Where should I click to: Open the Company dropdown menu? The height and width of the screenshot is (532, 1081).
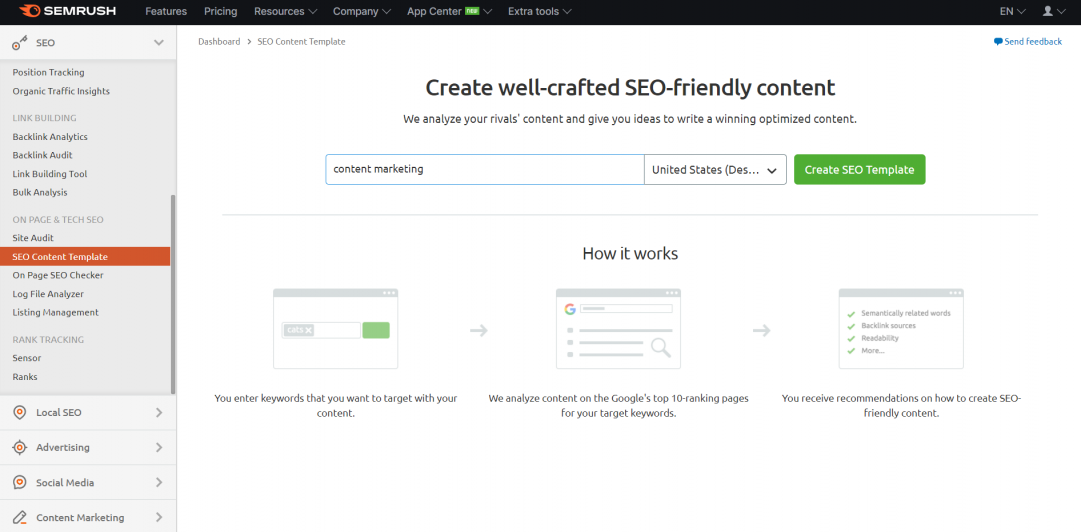click(x=362, y=12)
